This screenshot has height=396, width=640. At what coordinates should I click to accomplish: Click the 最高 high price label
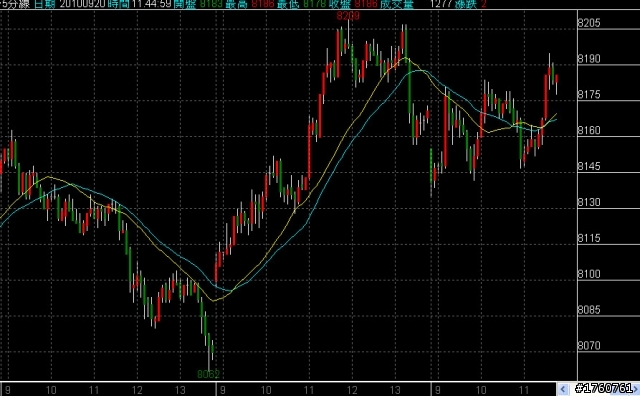(236, 4)
